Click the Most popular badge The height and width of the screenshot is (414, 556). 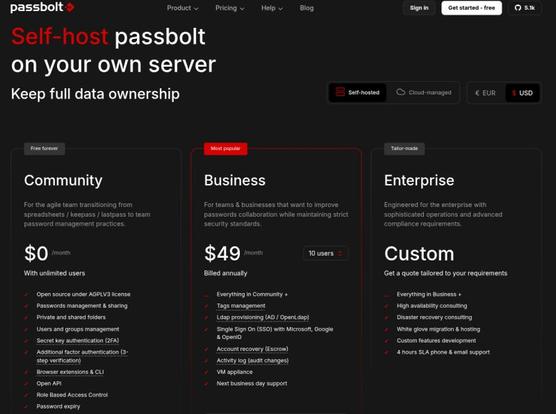tap(225, 149)
